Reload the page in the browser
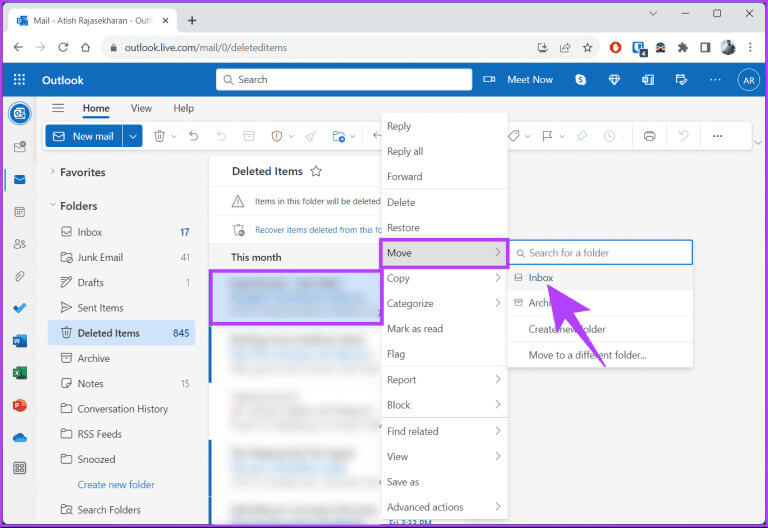This screenshot has width=768, height=528. pos(63,48)
